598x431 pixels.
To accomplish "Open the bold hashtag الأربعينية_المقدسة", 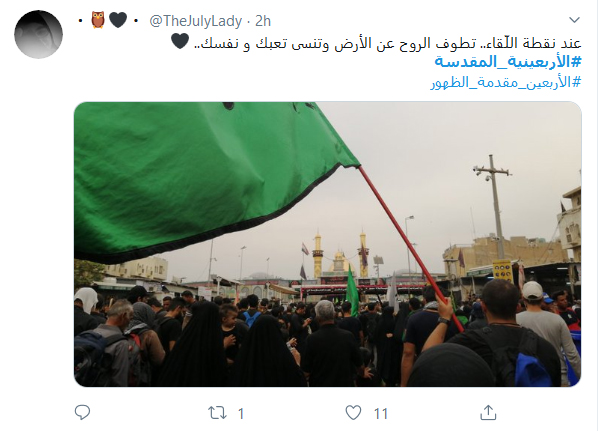I will [x=508, y=62].
